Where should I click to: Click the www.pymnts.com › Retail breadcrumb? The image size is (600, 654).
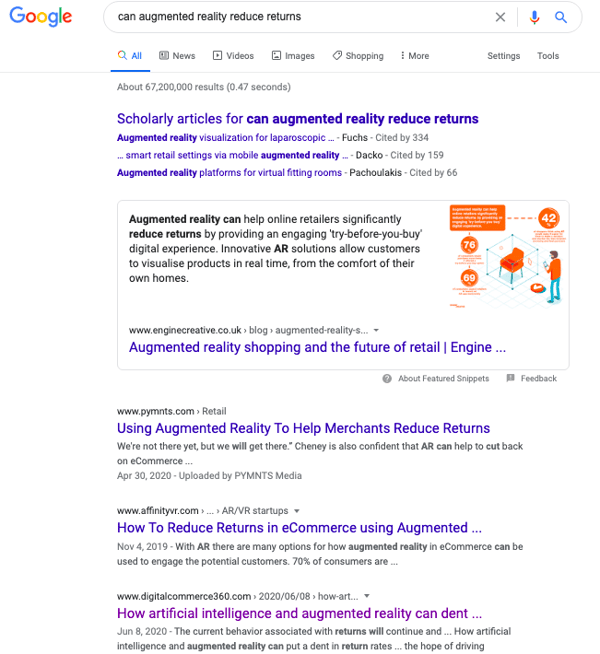click(x=172, y=411)
